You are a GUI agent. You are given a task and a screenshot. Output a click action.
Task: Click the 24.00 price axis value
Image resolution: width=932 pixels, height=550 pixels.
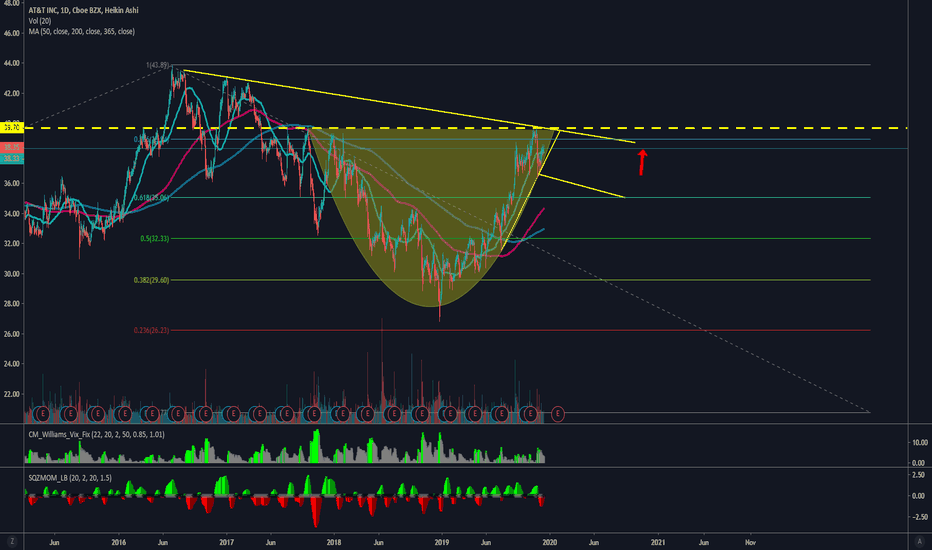point(11,363)
